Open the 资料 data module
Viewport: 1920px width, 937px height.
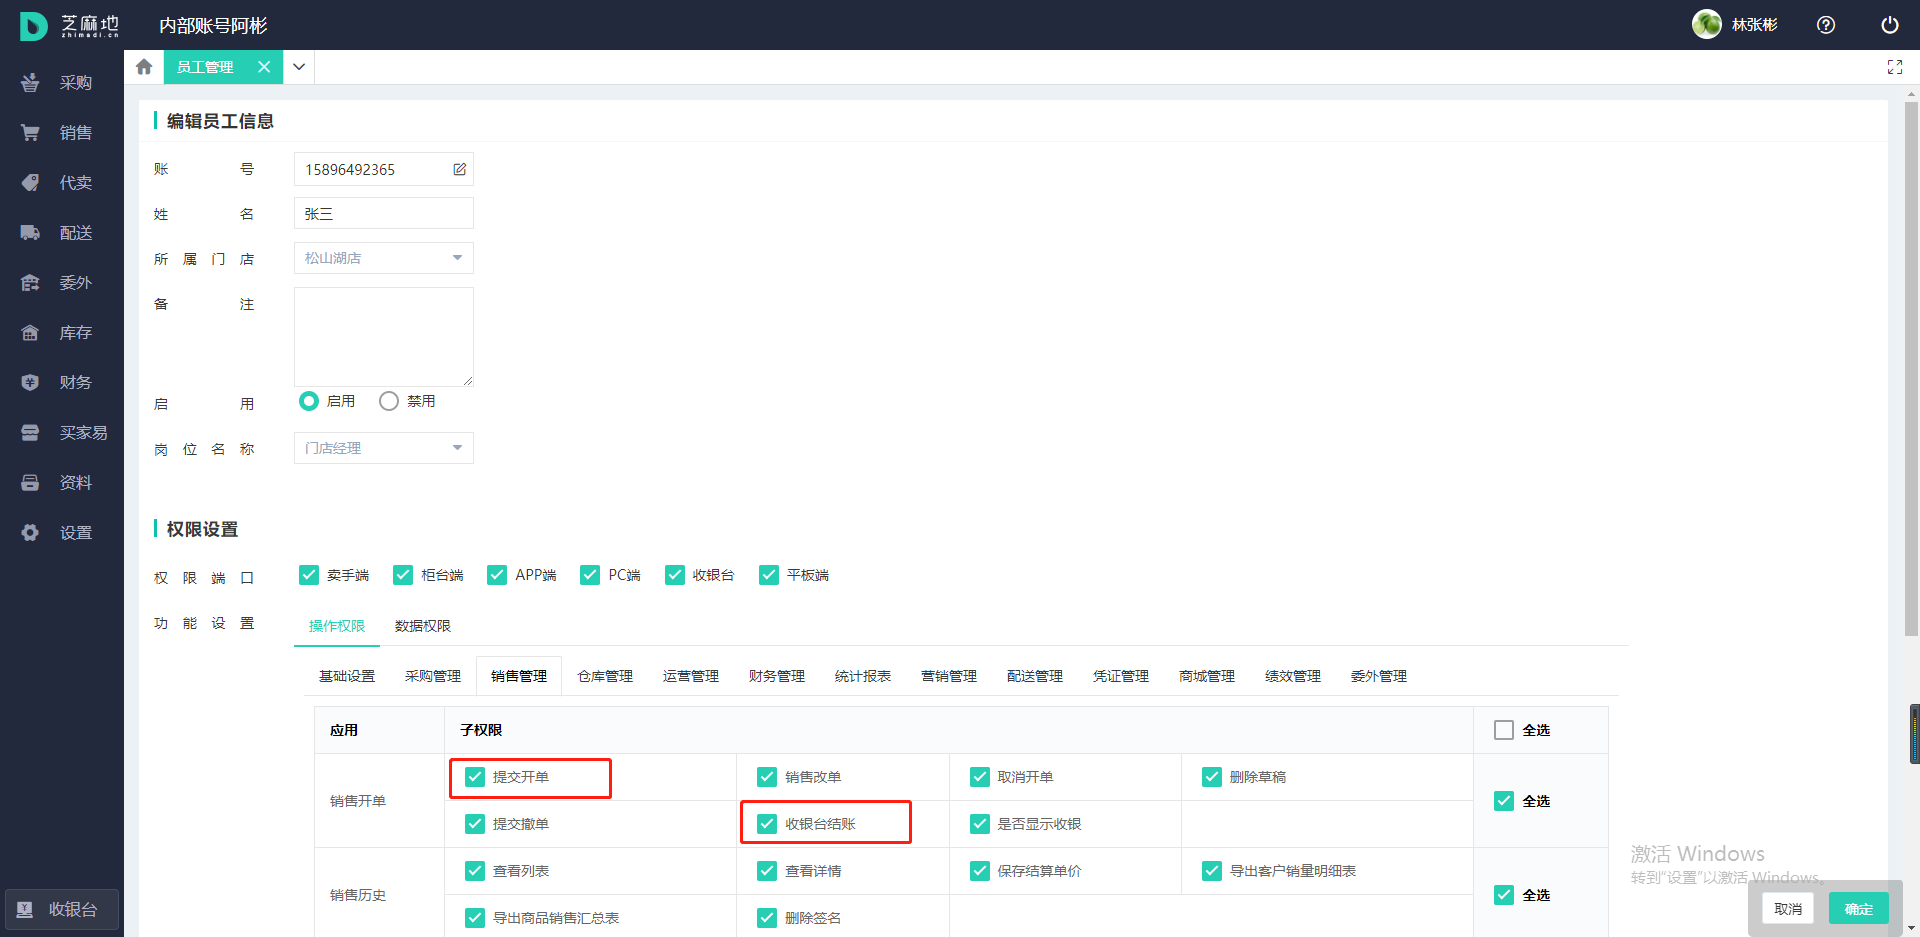pyautogui.click(x=60, y=483)
